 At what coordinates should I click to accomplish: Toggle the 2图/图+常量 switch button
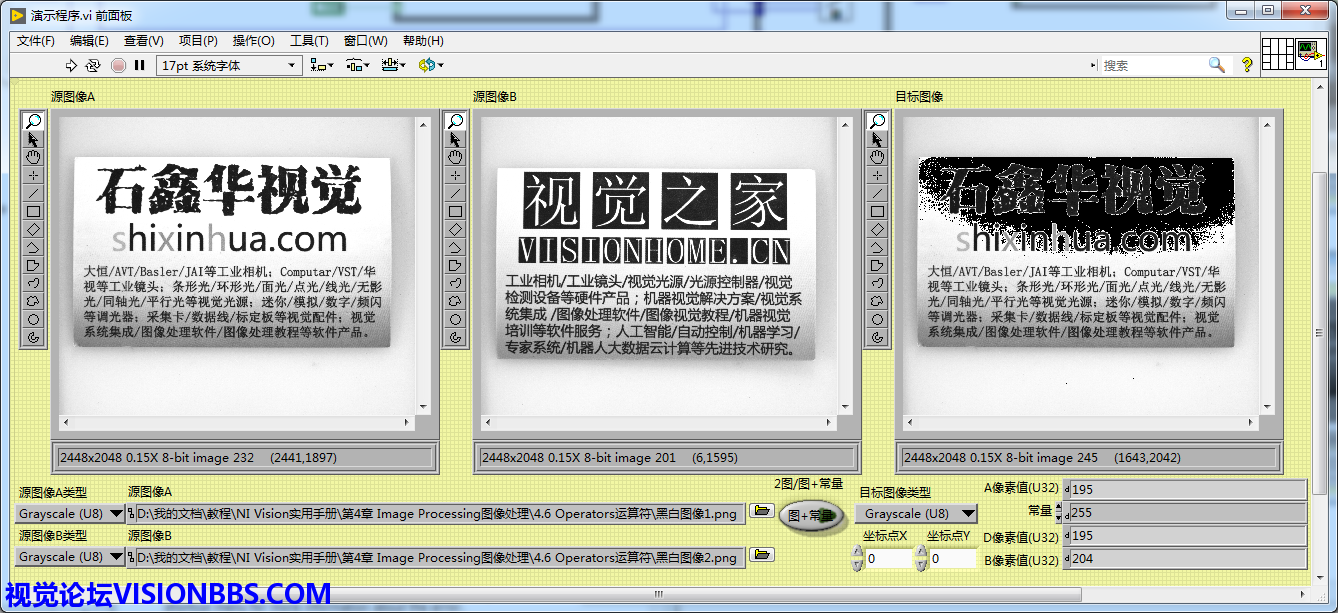tap(808, 516)
